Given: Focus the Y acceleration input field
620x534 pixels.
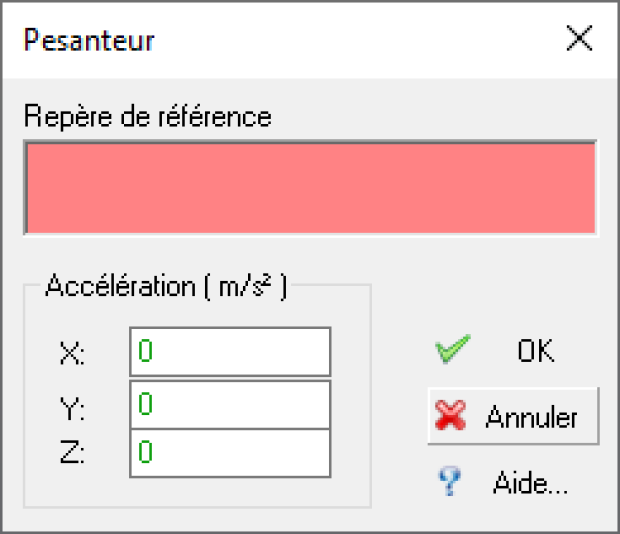Looking at the screenshot, I should [230, 404].
